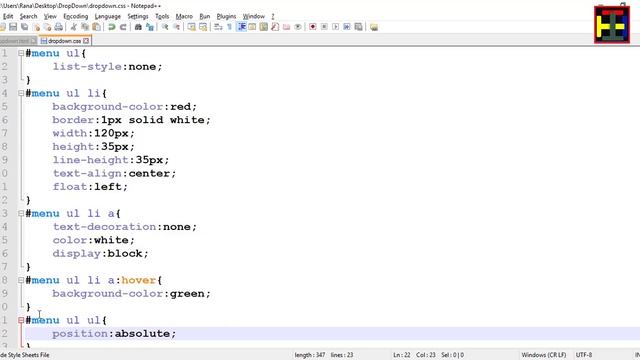Open Folder as Workspace icon
Screen dimensions: 640x360
point(287,27)
